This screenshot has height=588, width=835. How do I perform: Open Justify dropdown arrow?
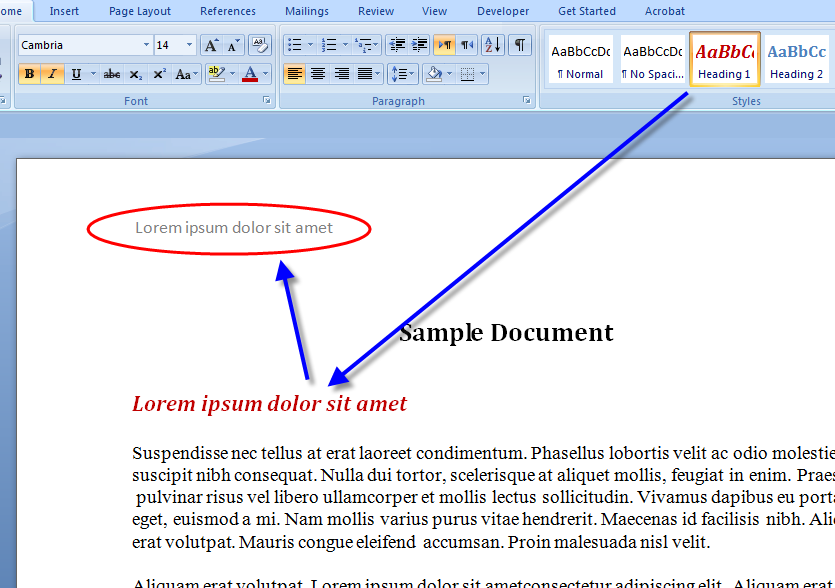pyautogui.click(x=378, y=74)
